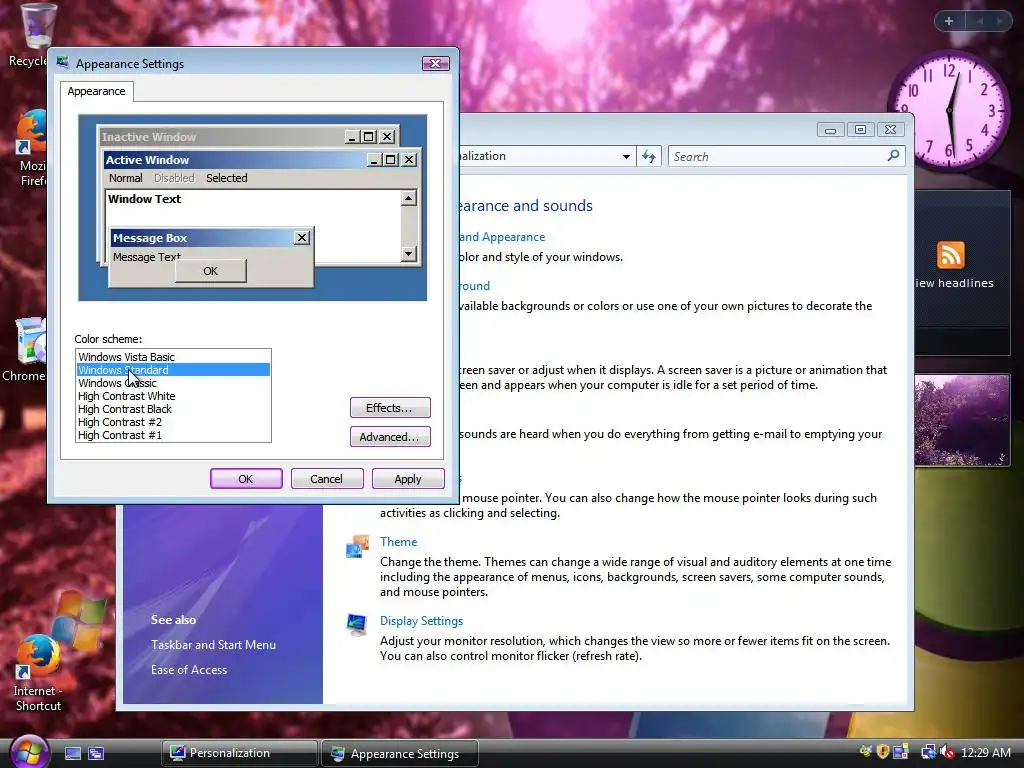This screenshot has height=768, width=1024.
Task: Click the Appearance Settings title bar icon
Action: 63,63
